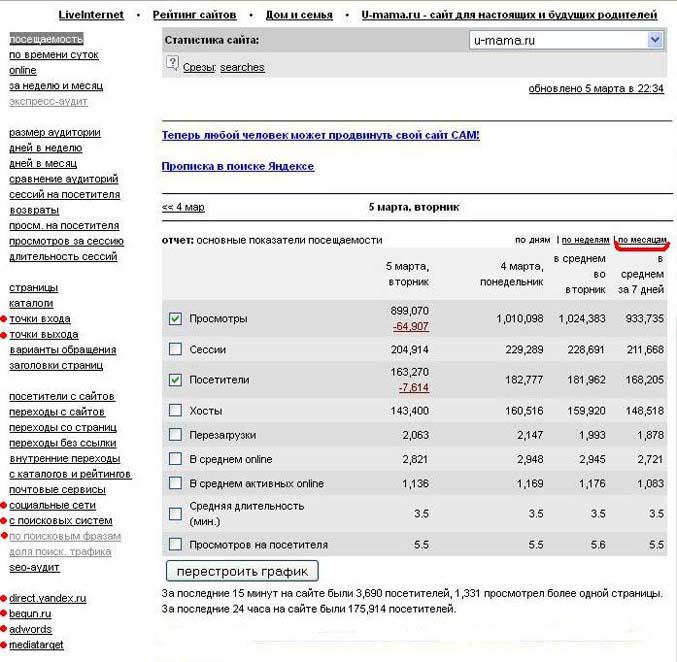Select посещаемость in the sidebar
This screenshot has height=662, width=677.
point(46,39)
